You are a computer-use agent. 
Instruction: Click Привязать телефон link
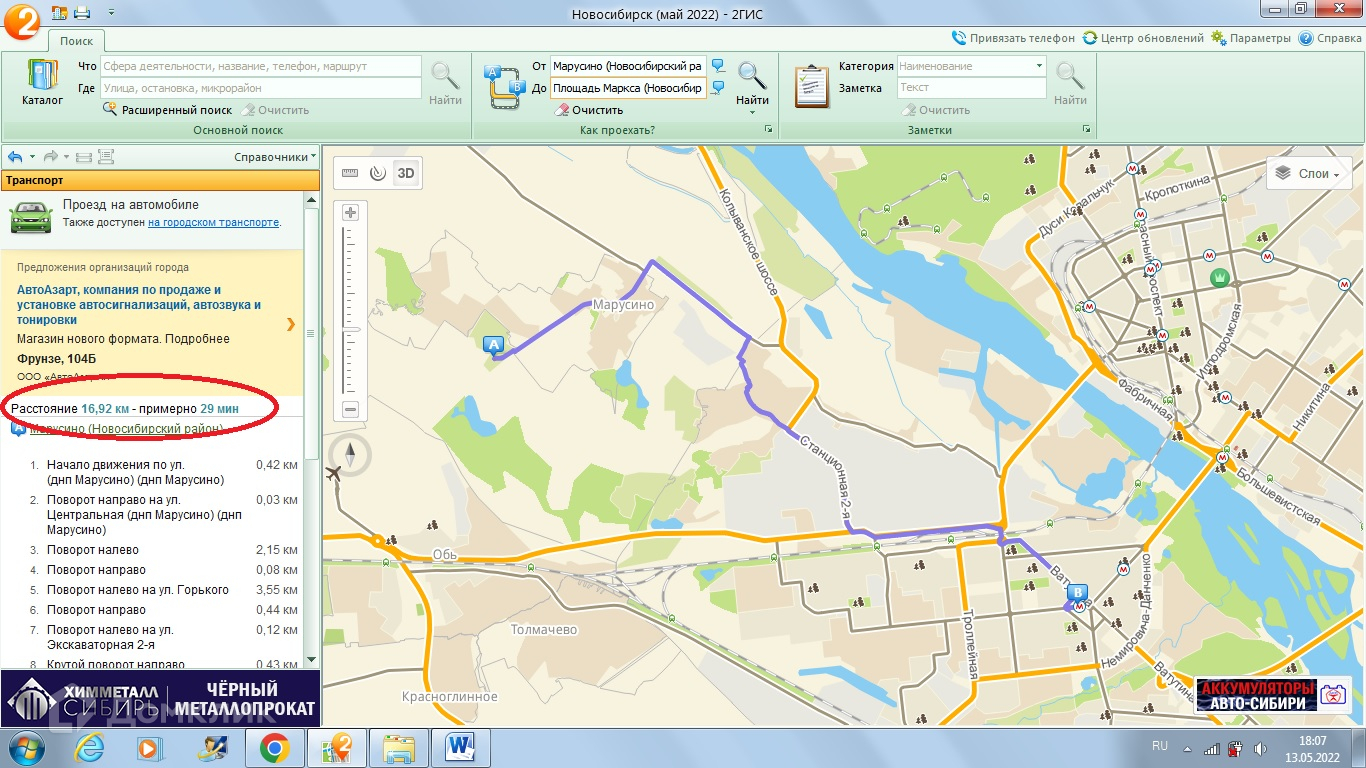[x=1013, y=38]
